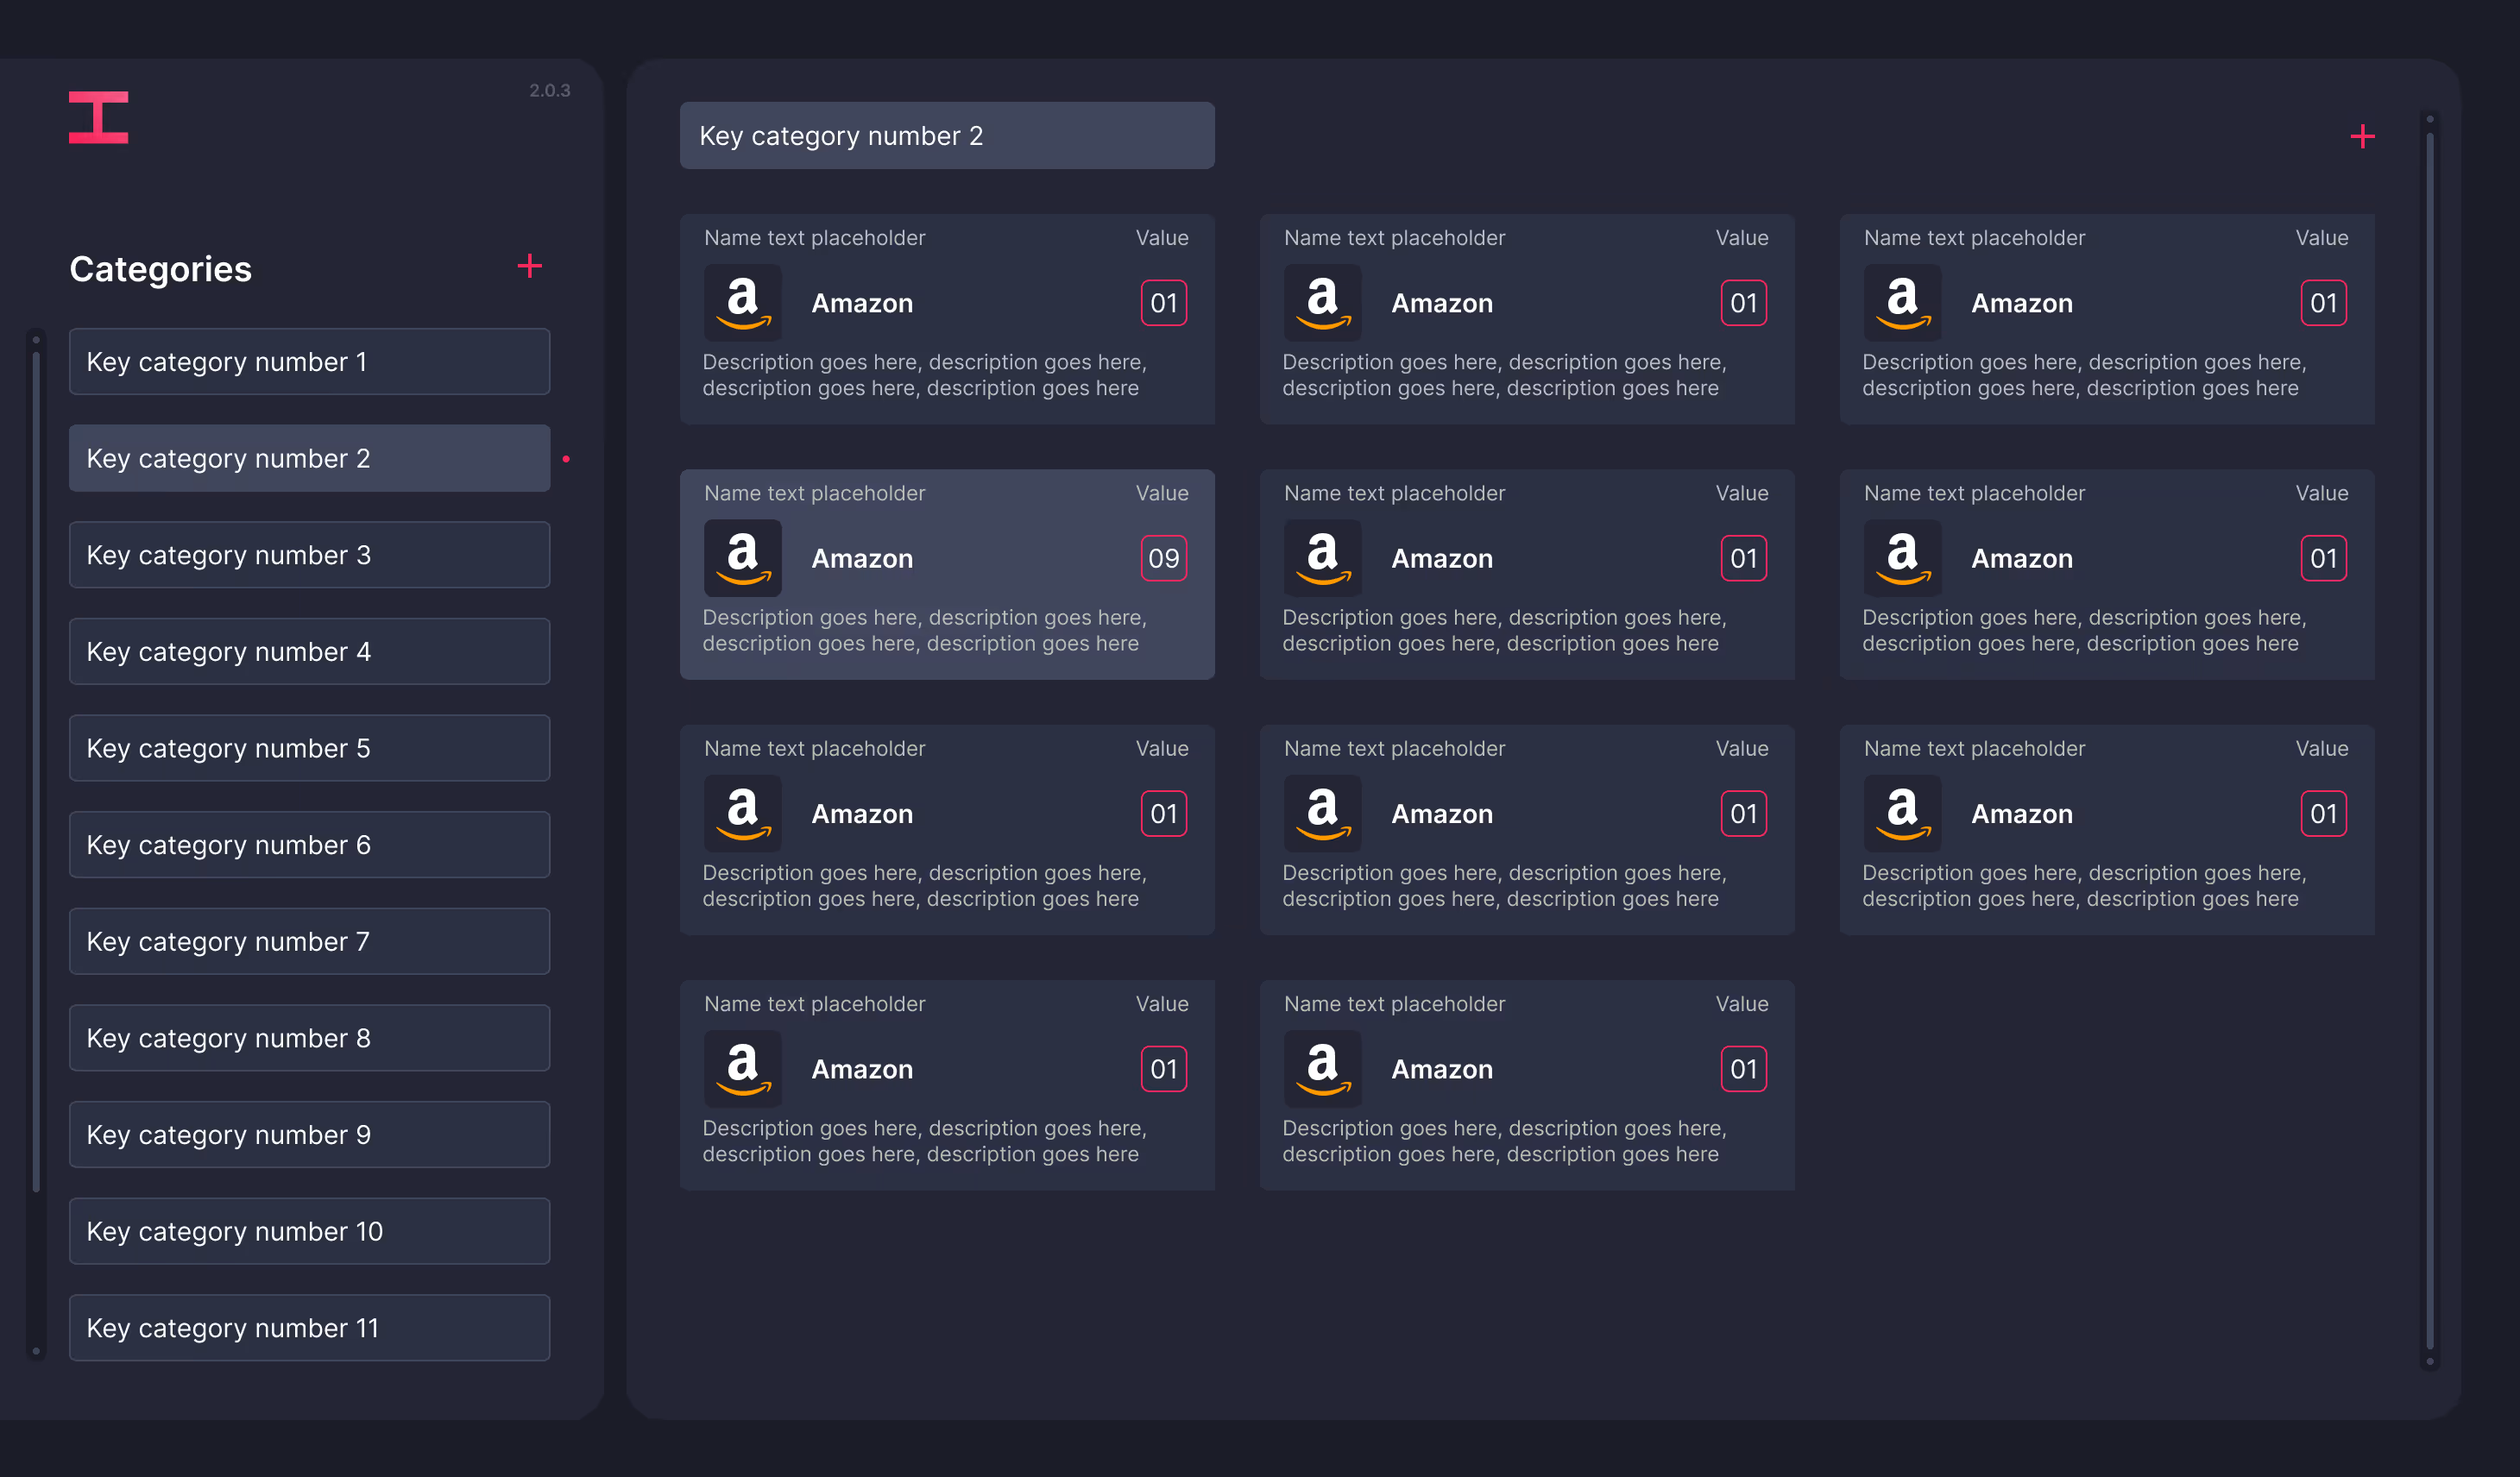Select Key category number 11
Viewport: 2520px width, 1477px height.
[x=309, y=1328]
